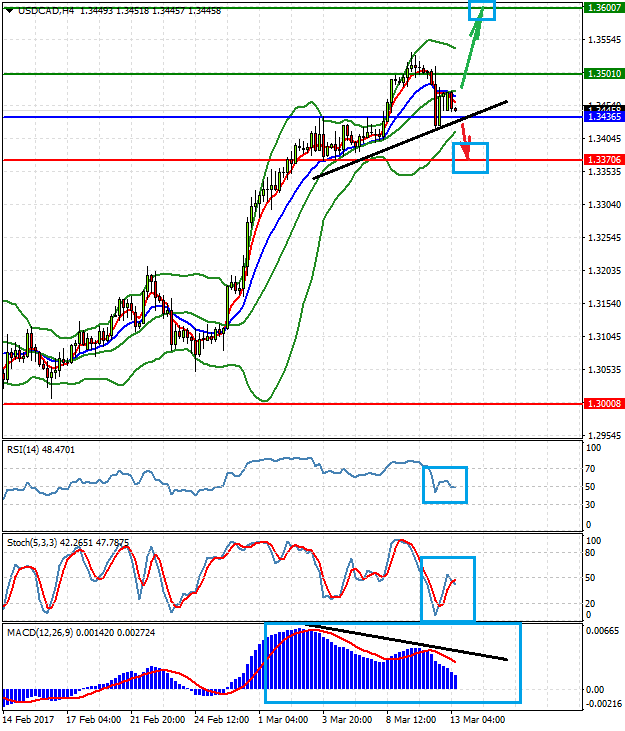Click the 8 Mar 12:00 time label

coord(411,720)
